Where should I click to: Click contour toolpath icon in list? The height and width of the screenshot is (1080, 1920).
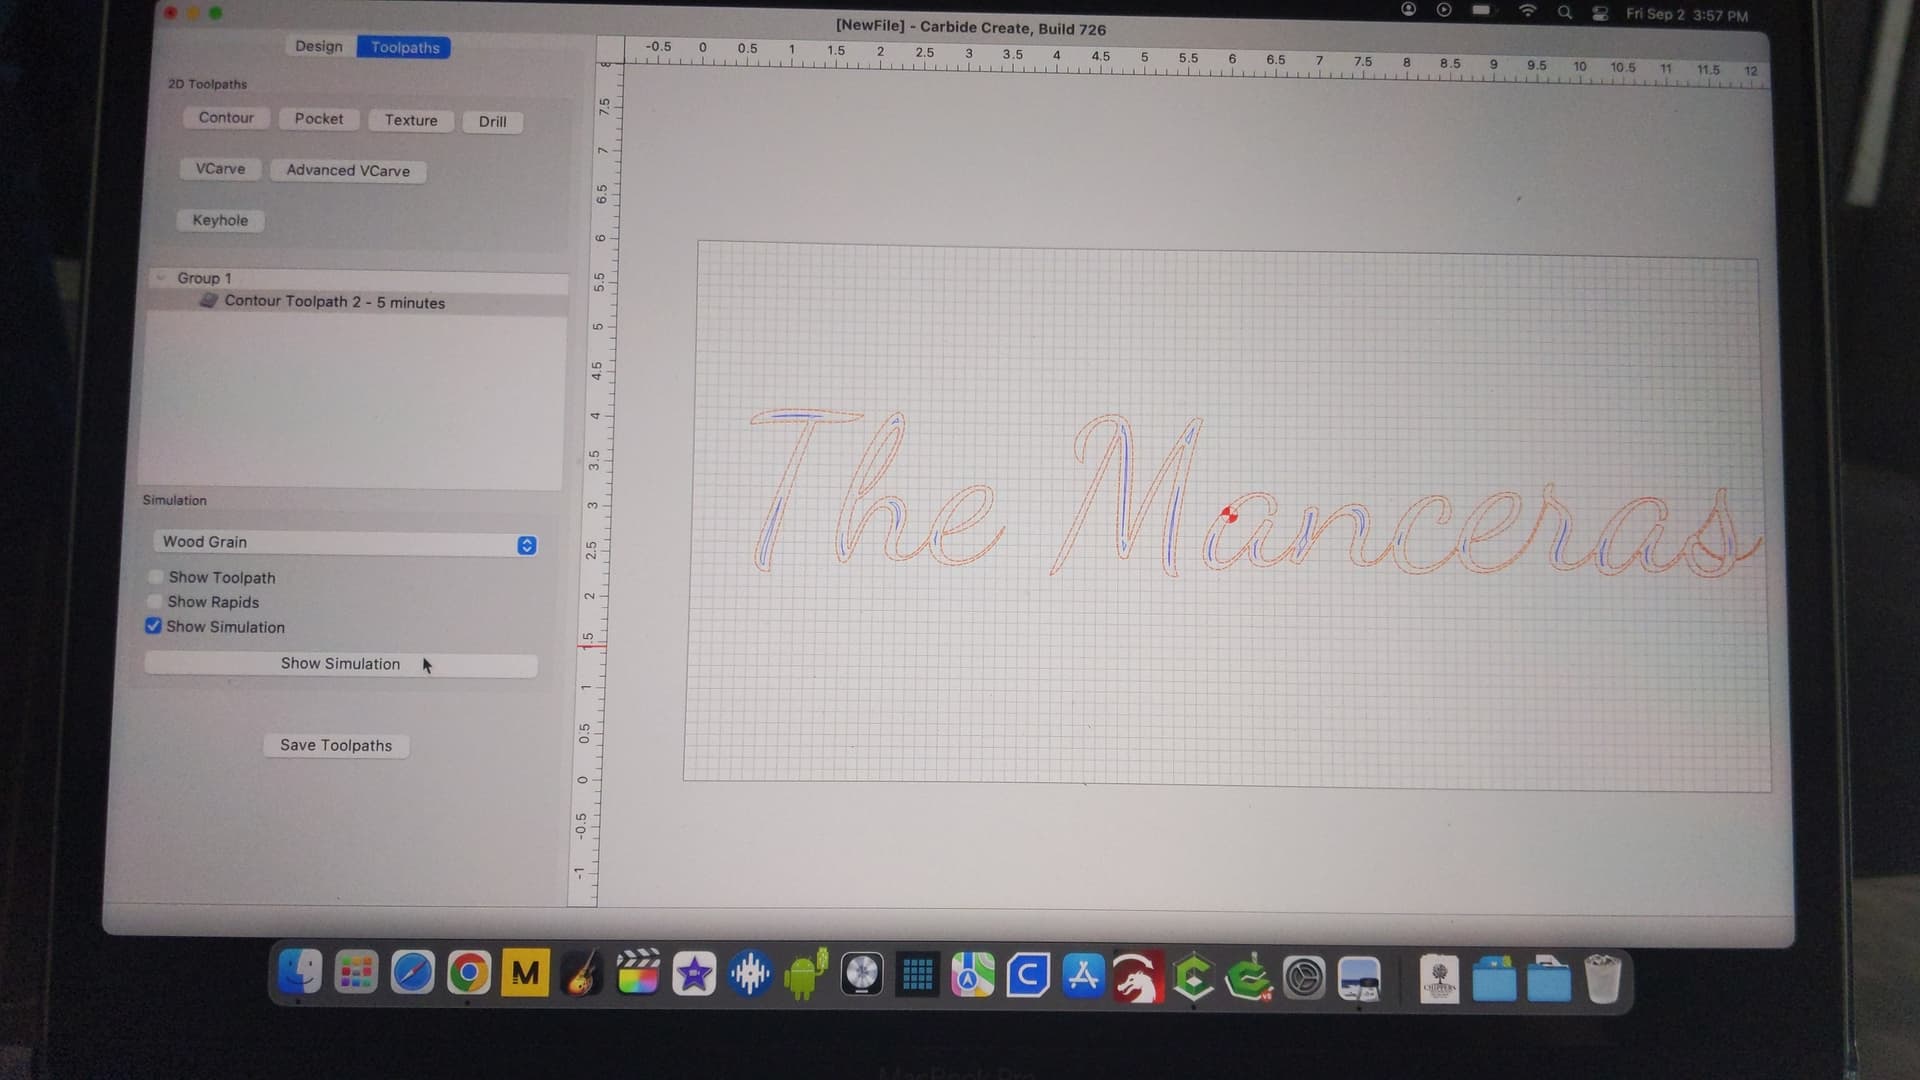[x=209, y=300]
